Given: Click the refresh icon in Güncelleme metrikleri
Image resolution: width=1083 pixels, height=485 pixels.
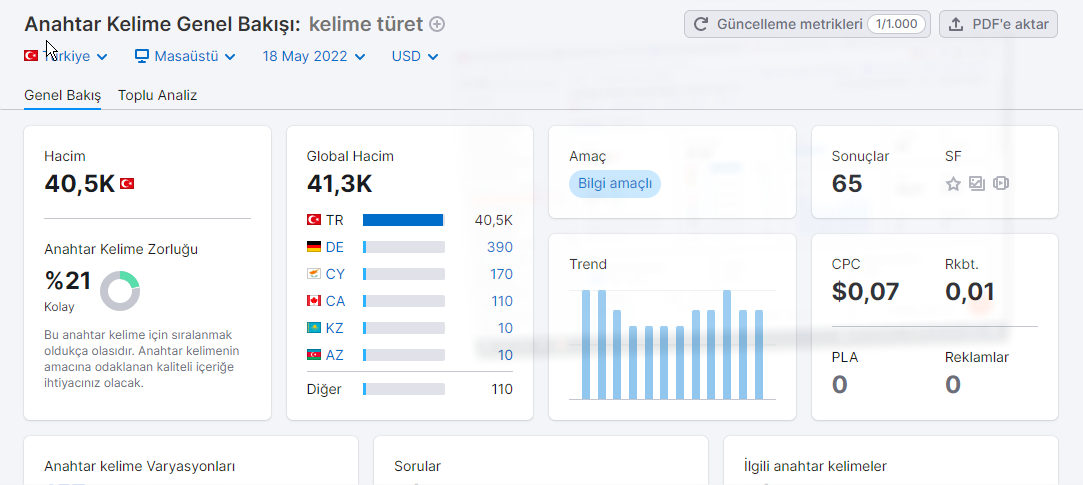Looking at the screenshot, I should point(700,25).
